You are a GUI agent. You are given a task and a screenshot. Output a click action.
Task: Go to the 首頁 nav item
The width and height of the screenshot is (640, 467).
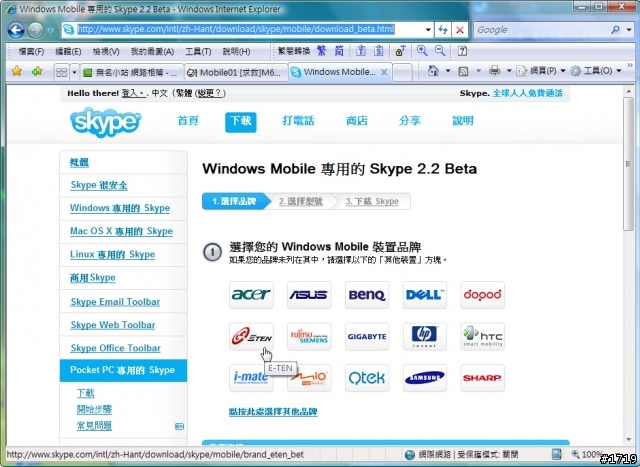pos(188,121)
